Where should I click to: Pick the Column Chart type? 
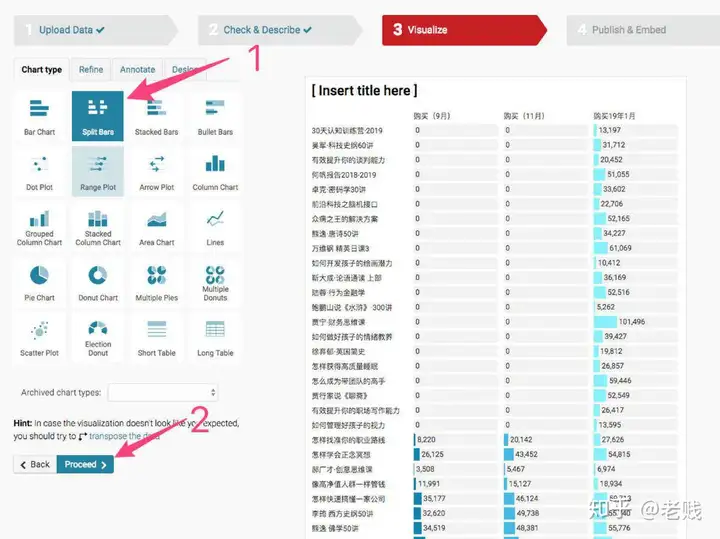click(x=215, y=172)
